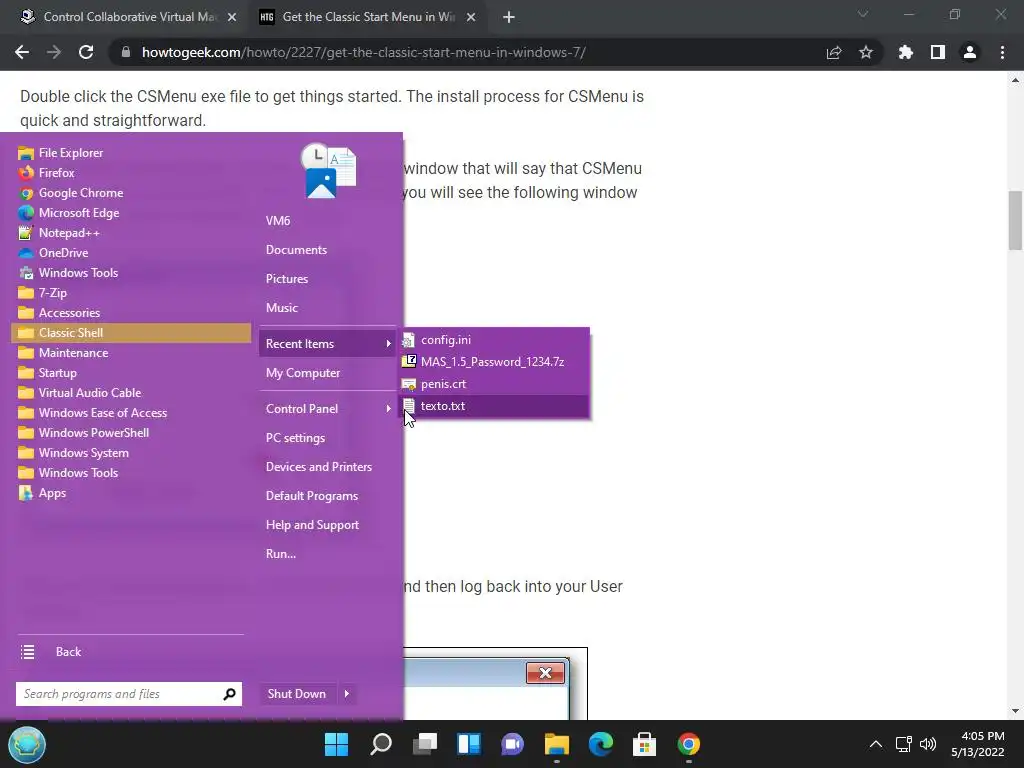Open a new browser tab
This screenshot has width=1024, height=768.
(509, 17)
